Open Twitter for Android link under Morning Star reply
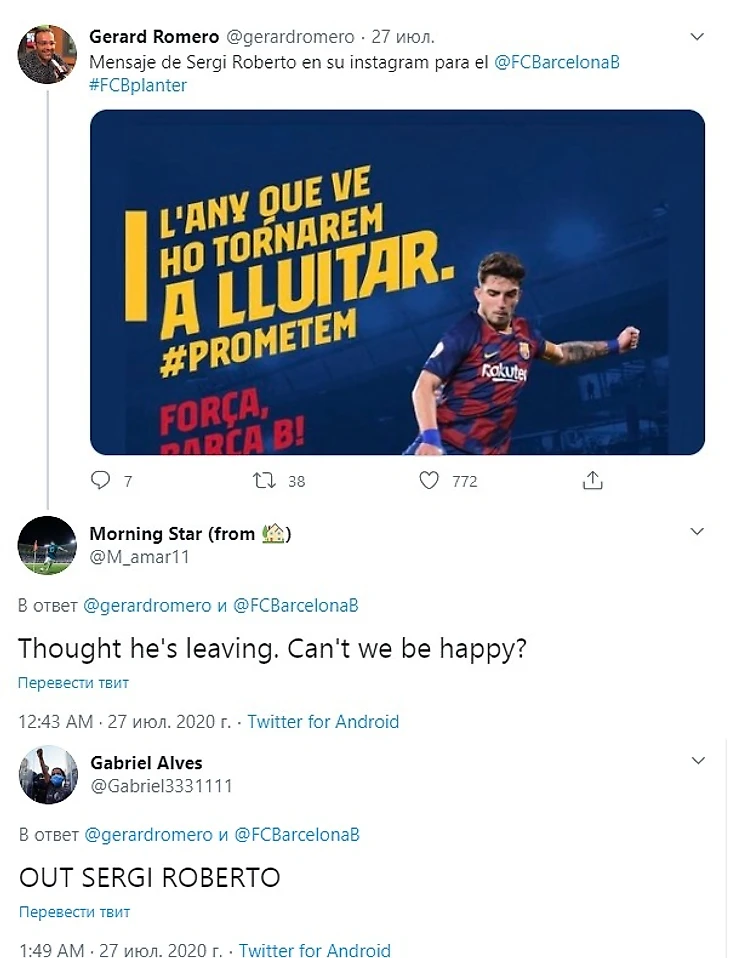This screenshot has height=958, width=730. [x=323, y=722]
